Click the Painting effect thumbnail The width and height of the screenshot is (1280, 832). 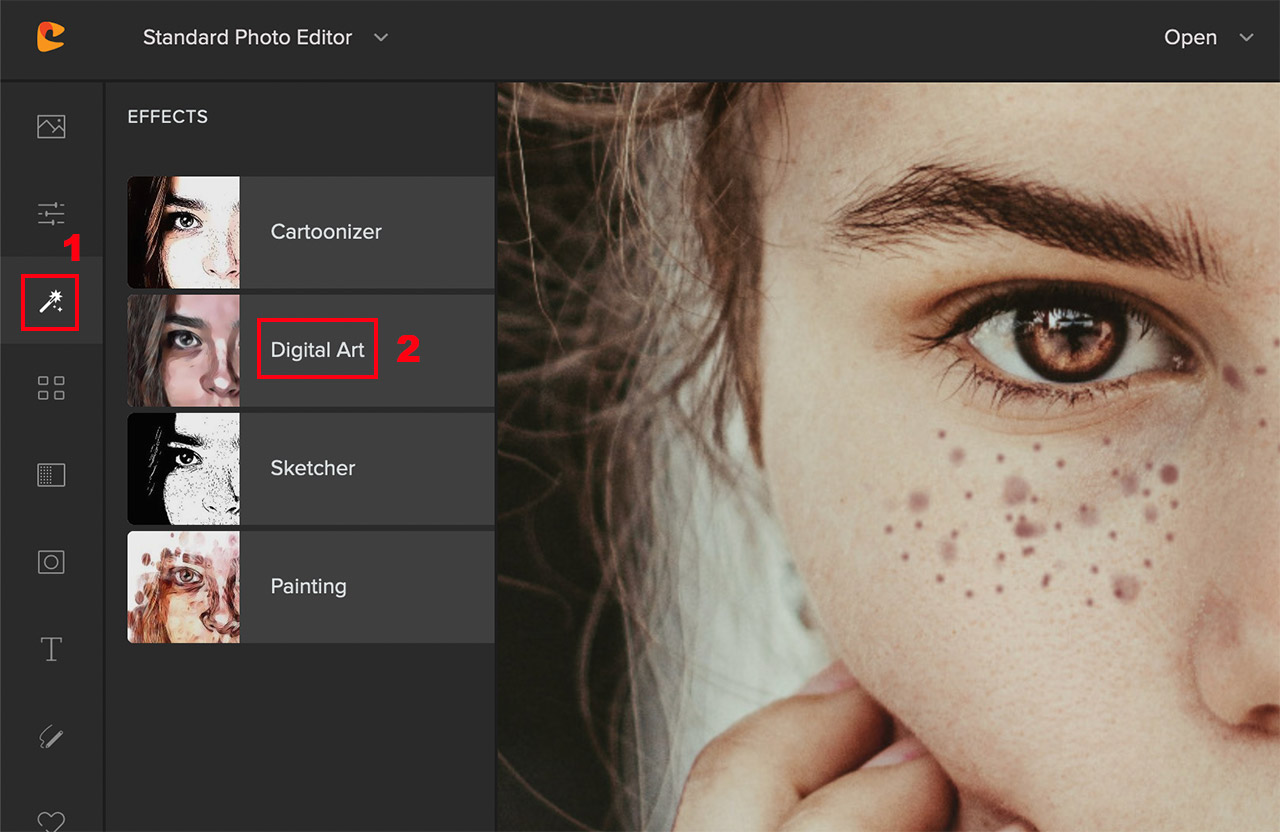[x=184, y=587]
